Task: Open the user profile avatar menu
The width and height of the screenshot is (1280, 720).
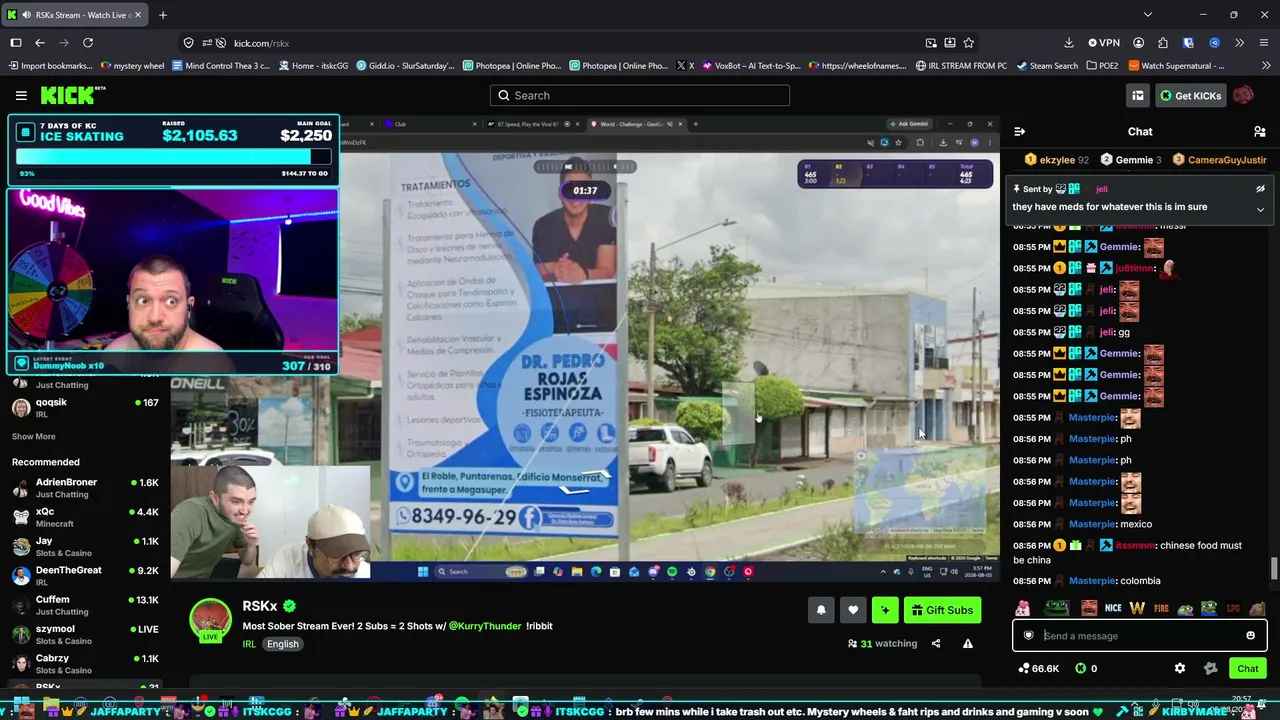Action: click(1243, 95)
